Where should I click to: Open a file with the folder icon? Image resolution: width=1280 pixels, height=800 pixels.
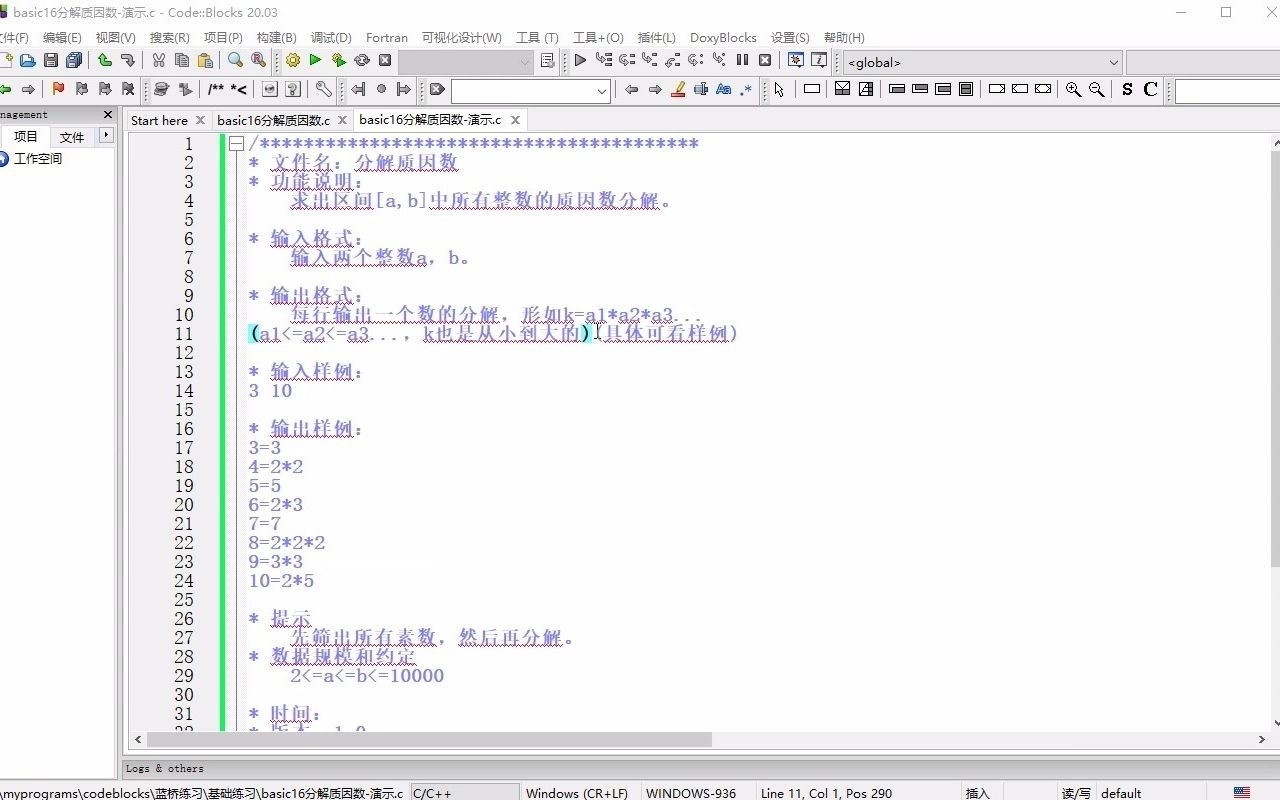tap(27, 60)
